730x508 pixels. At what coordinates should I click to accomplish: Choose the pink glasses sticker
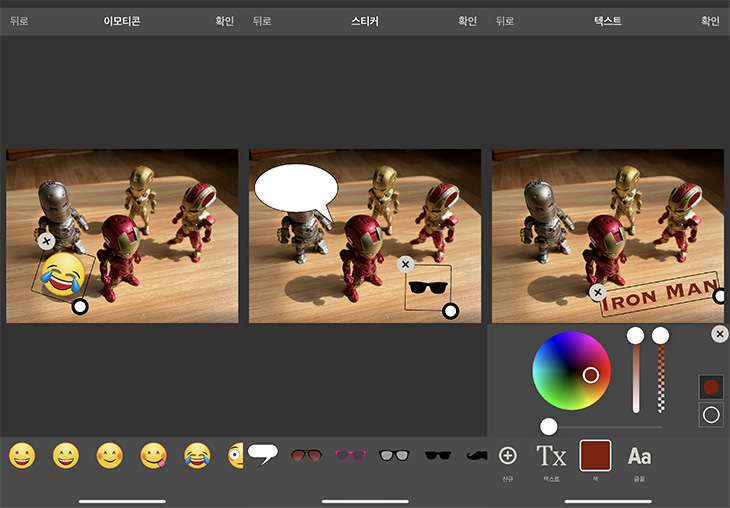(351, 455)
